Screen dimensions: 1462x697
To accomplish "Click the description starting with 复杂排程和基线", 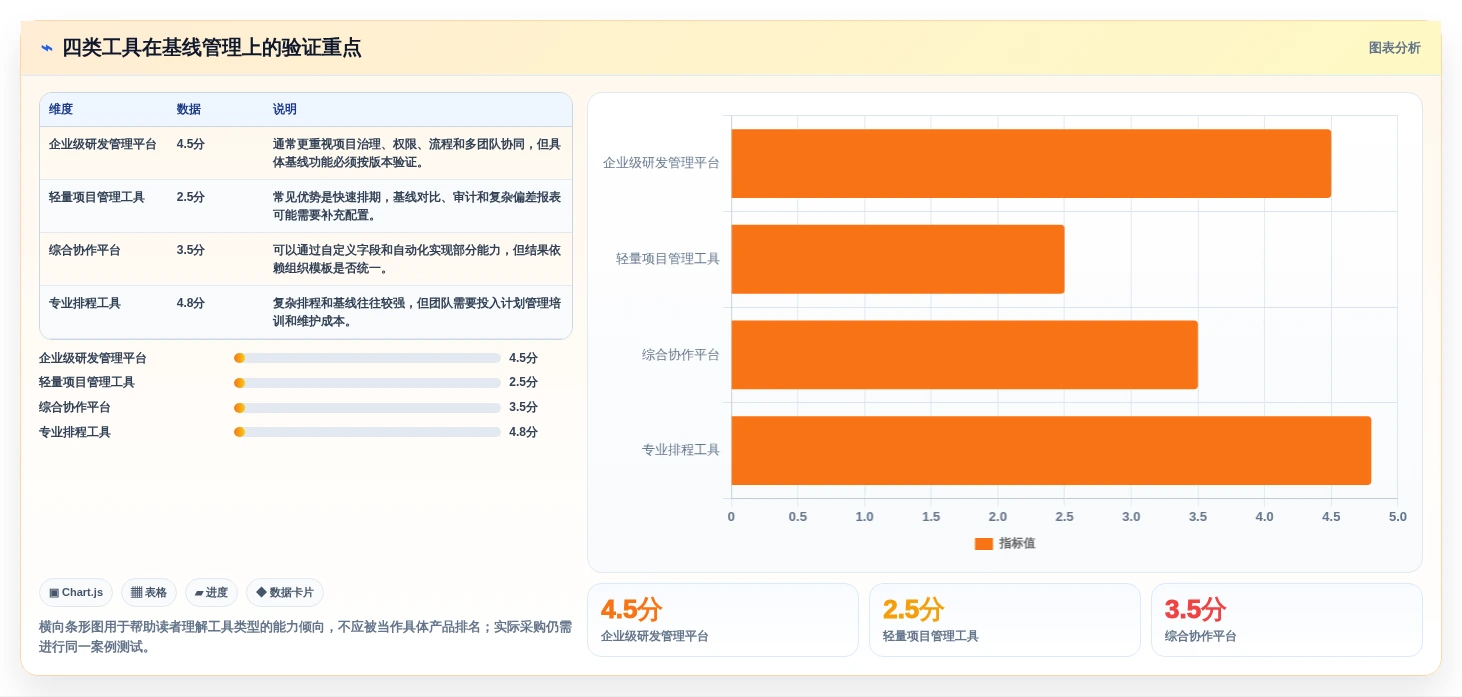I will point(417,312).
